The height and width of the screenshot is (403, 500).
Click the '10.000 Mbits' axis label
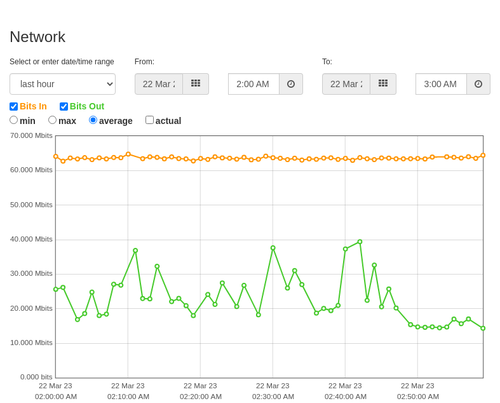[x=31, y=343]
